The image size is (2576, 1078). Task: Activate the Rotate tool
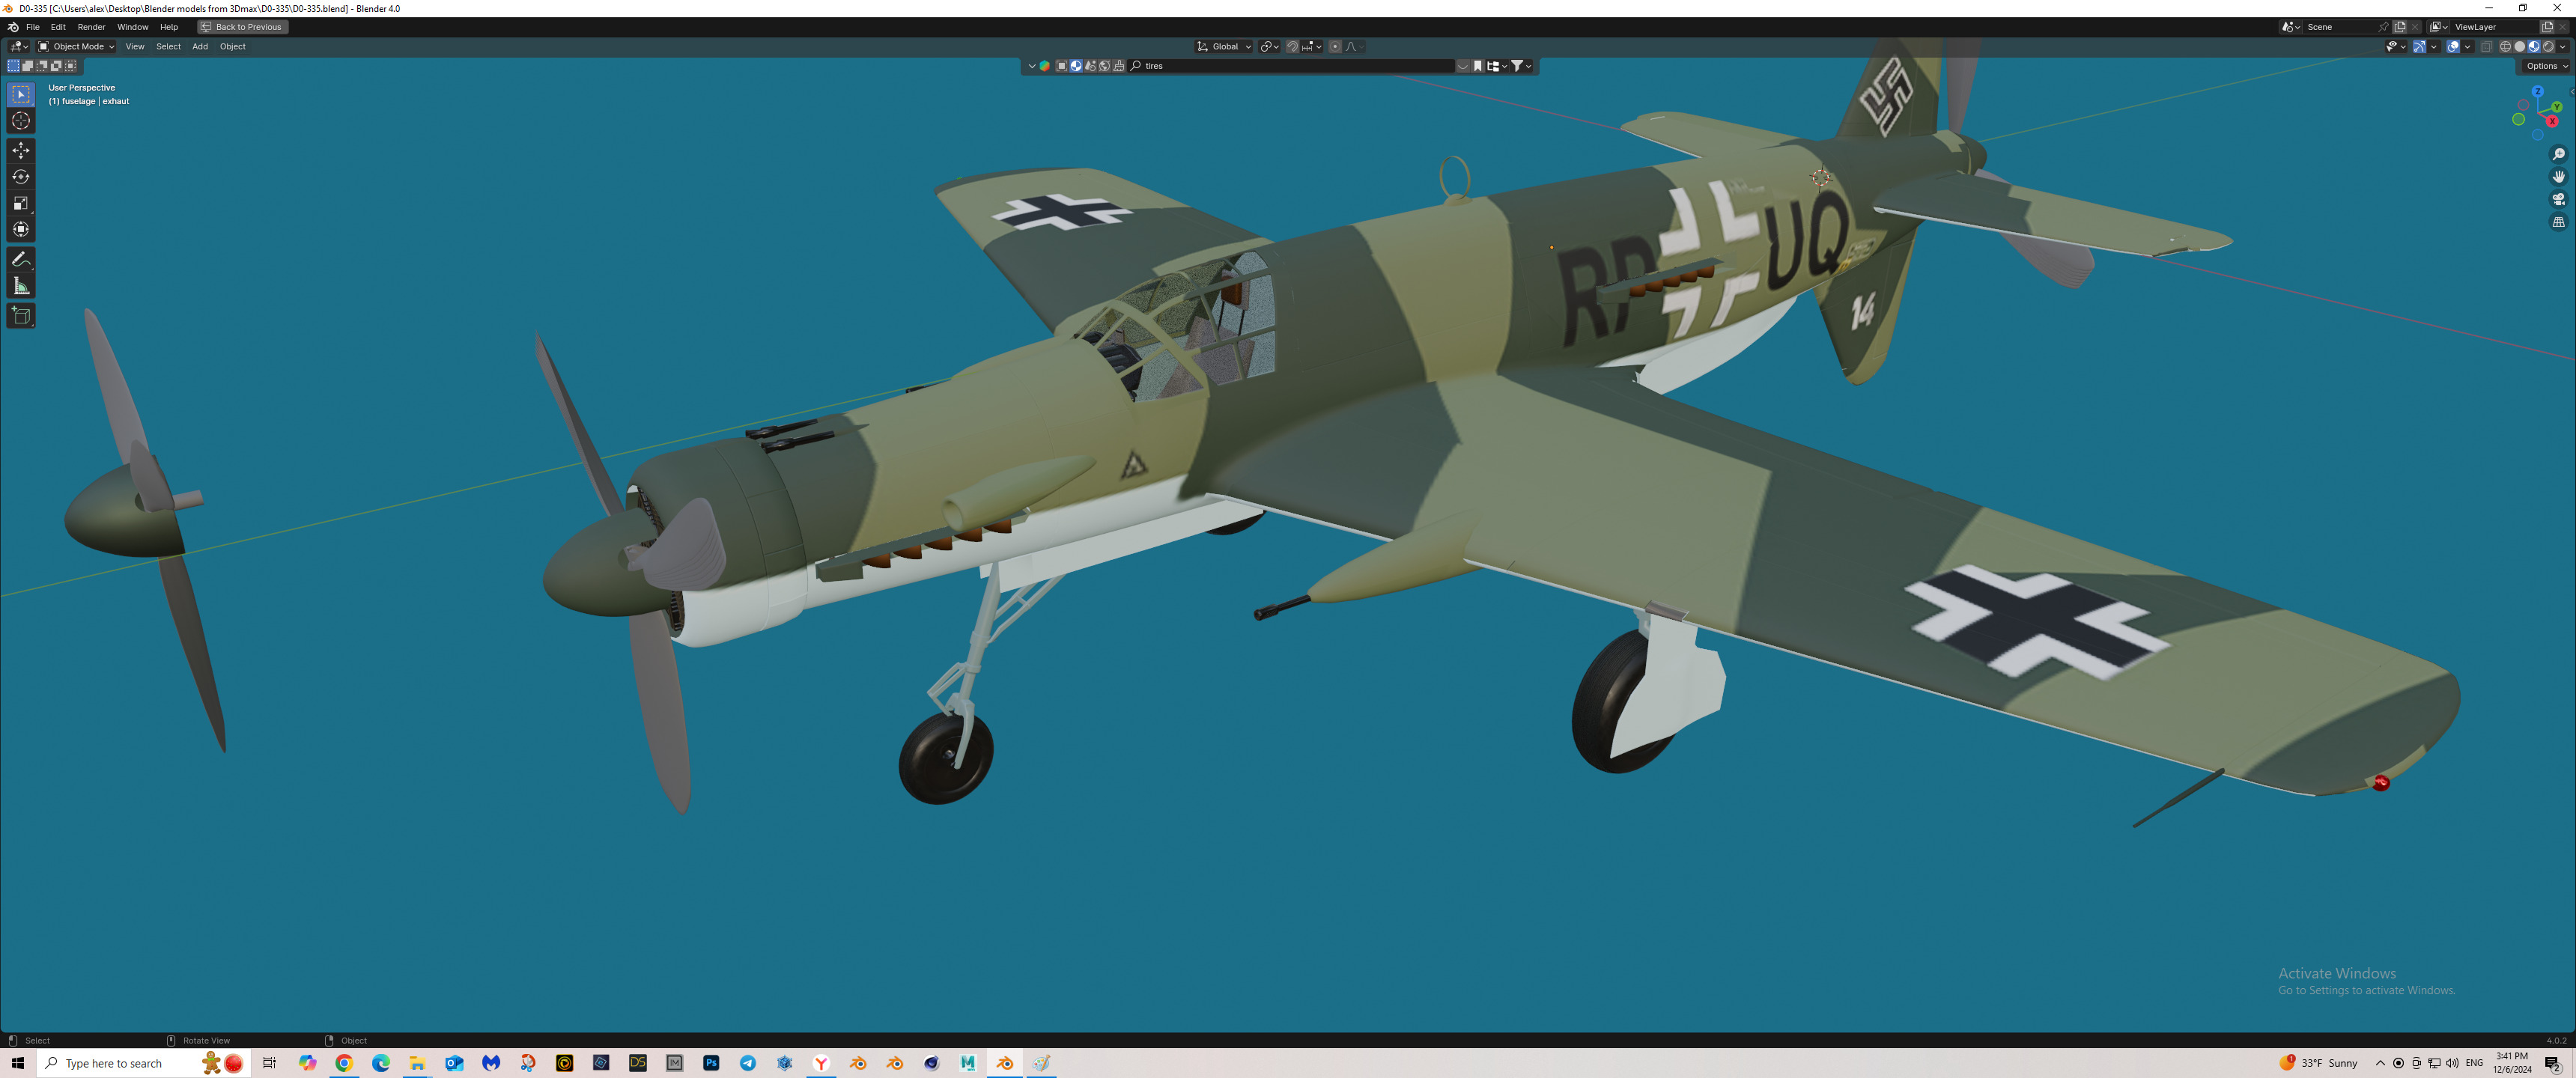coord(21,177)
